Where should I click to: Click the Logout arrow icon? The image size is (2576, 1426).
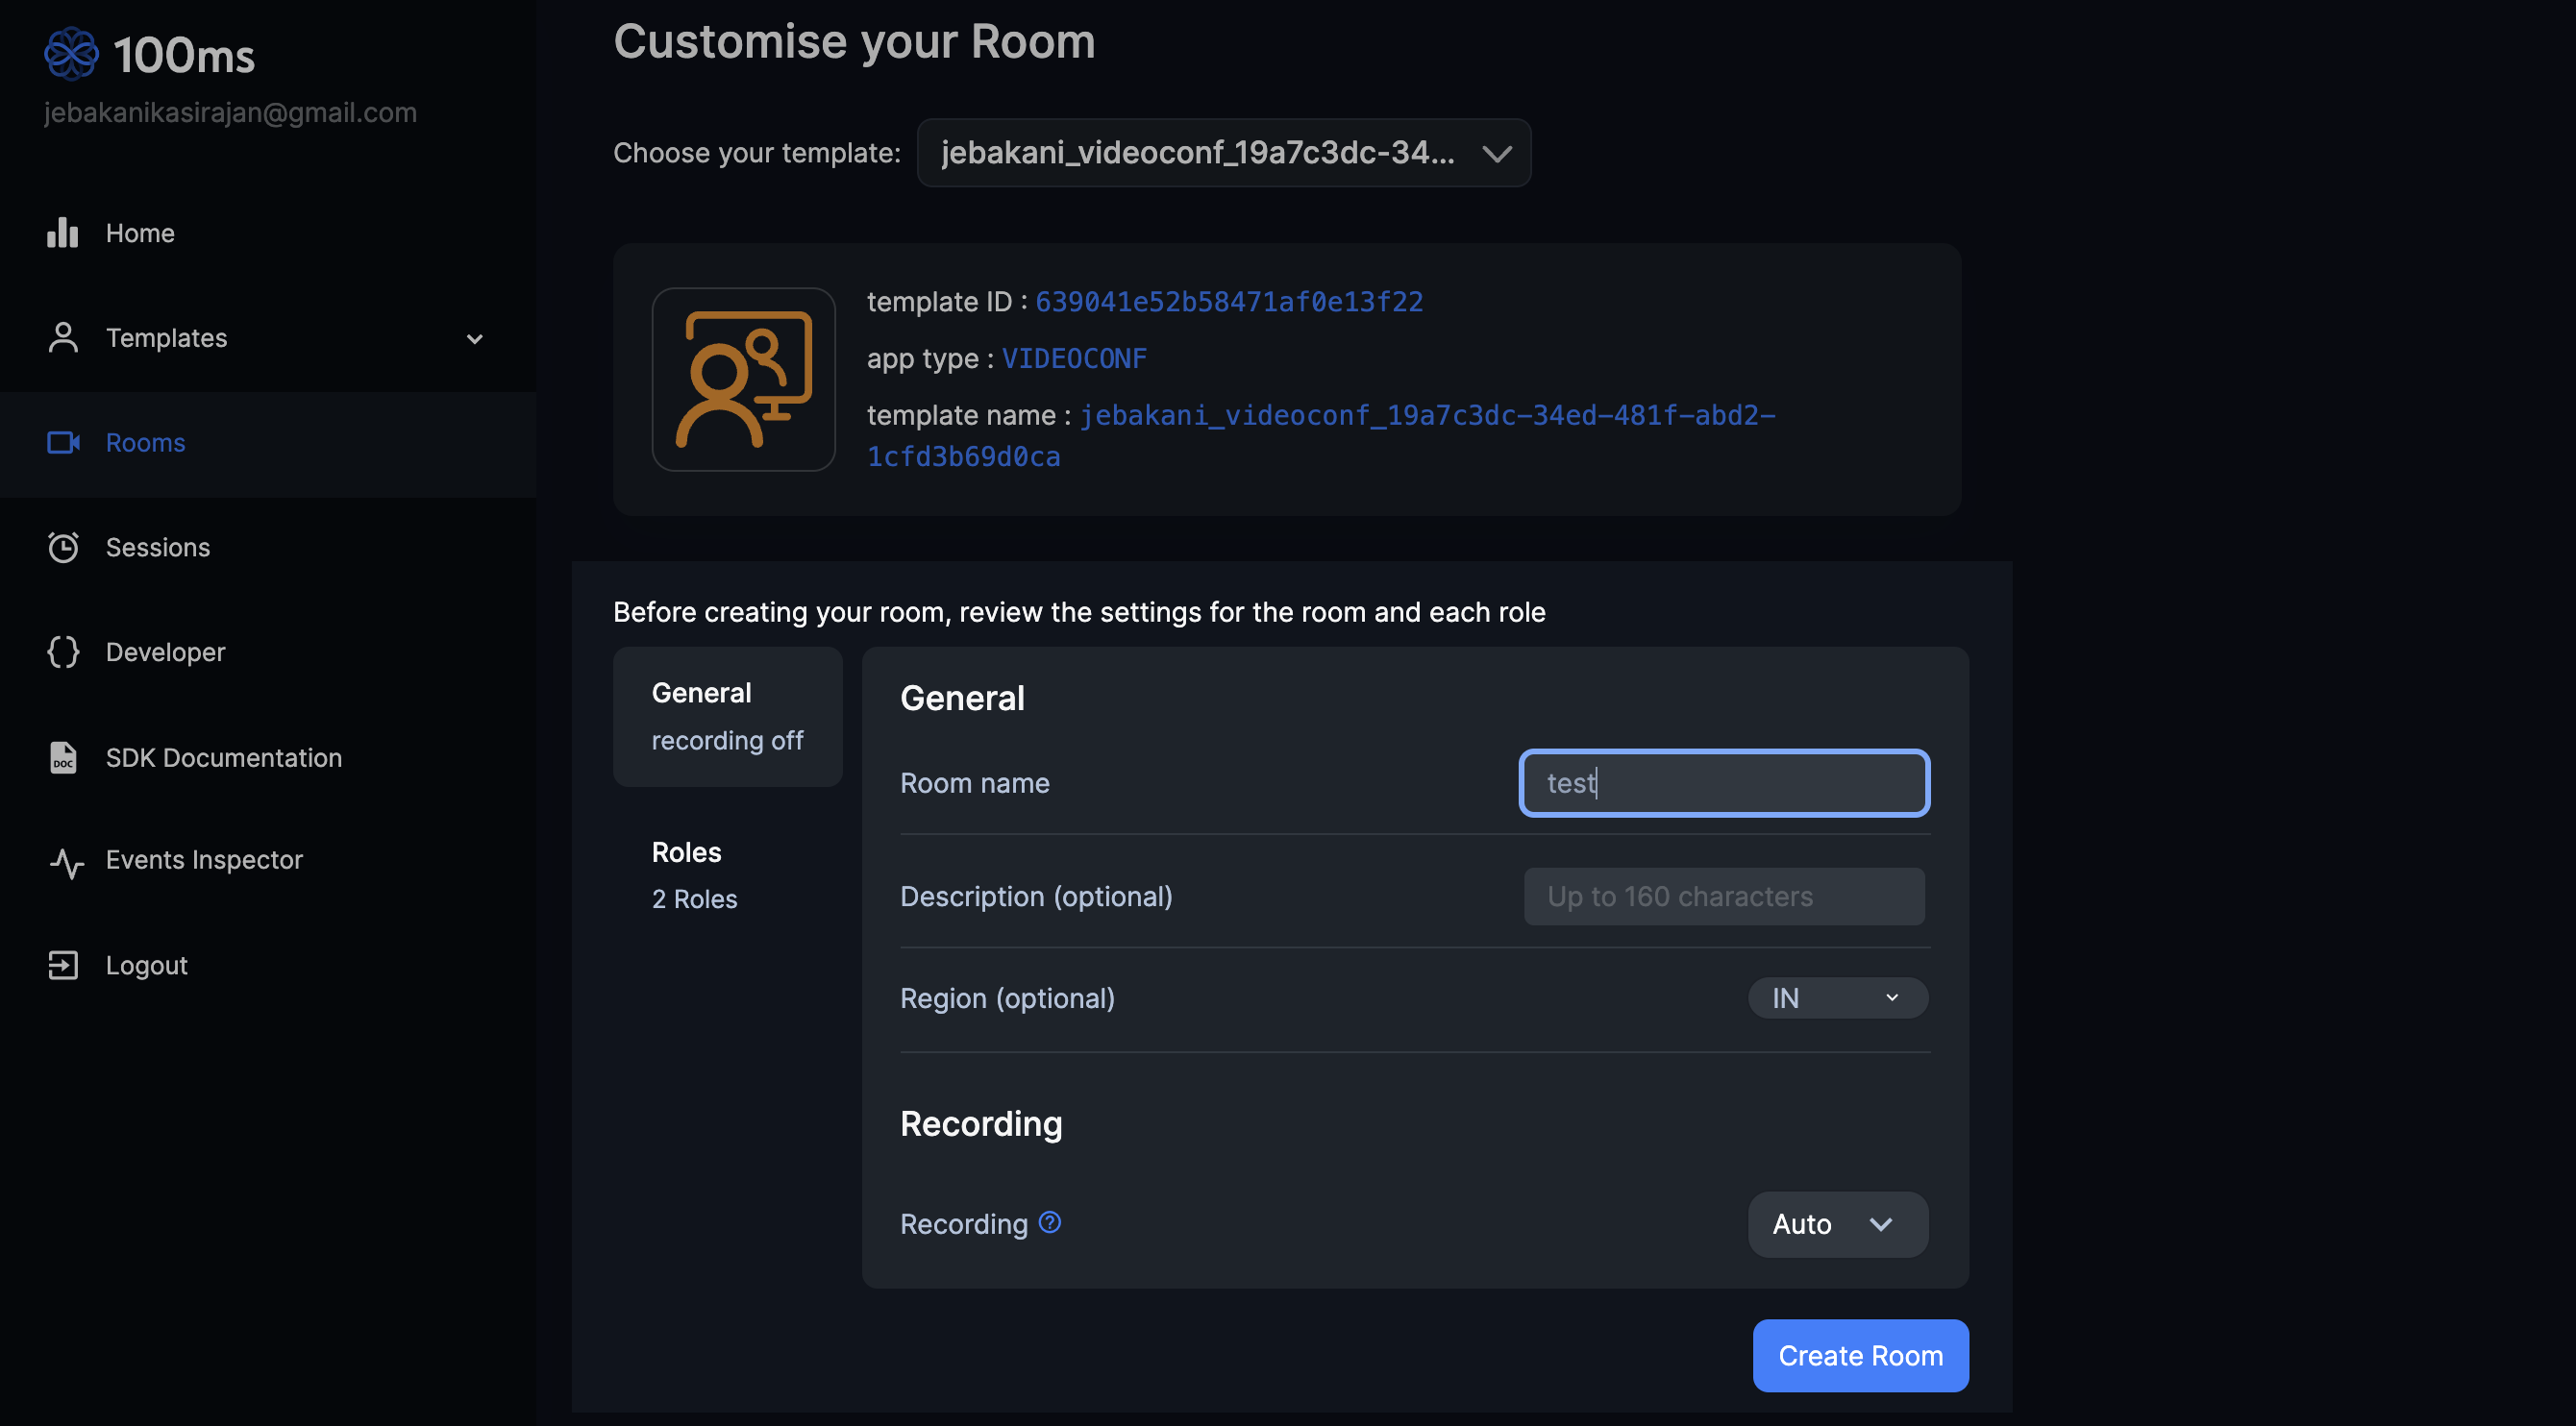63,966
